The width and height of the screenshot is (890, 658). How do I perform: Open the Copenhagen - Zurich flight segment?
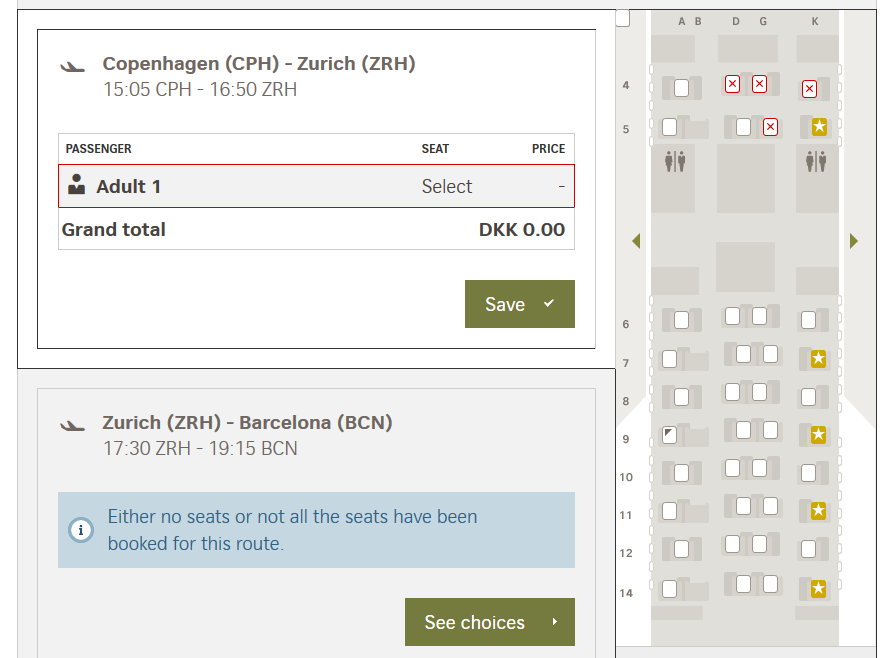tap(259, 64)
